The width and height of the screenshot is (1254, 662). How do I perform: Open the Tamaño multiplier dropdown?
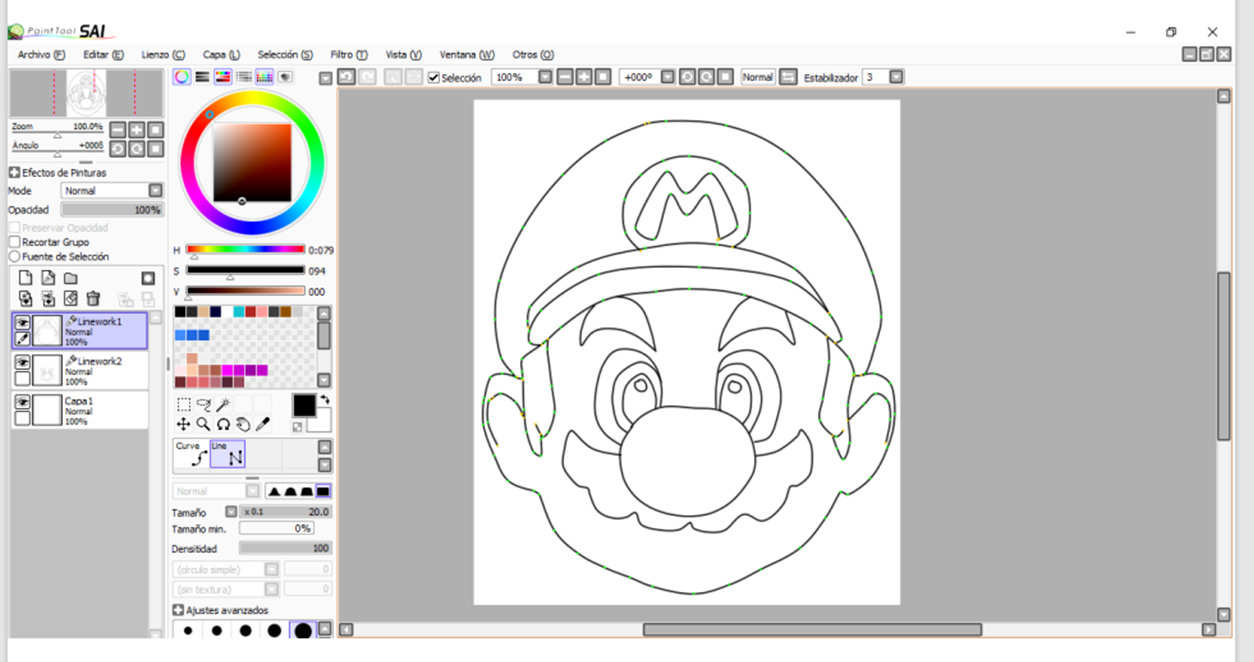coord(231,512)
